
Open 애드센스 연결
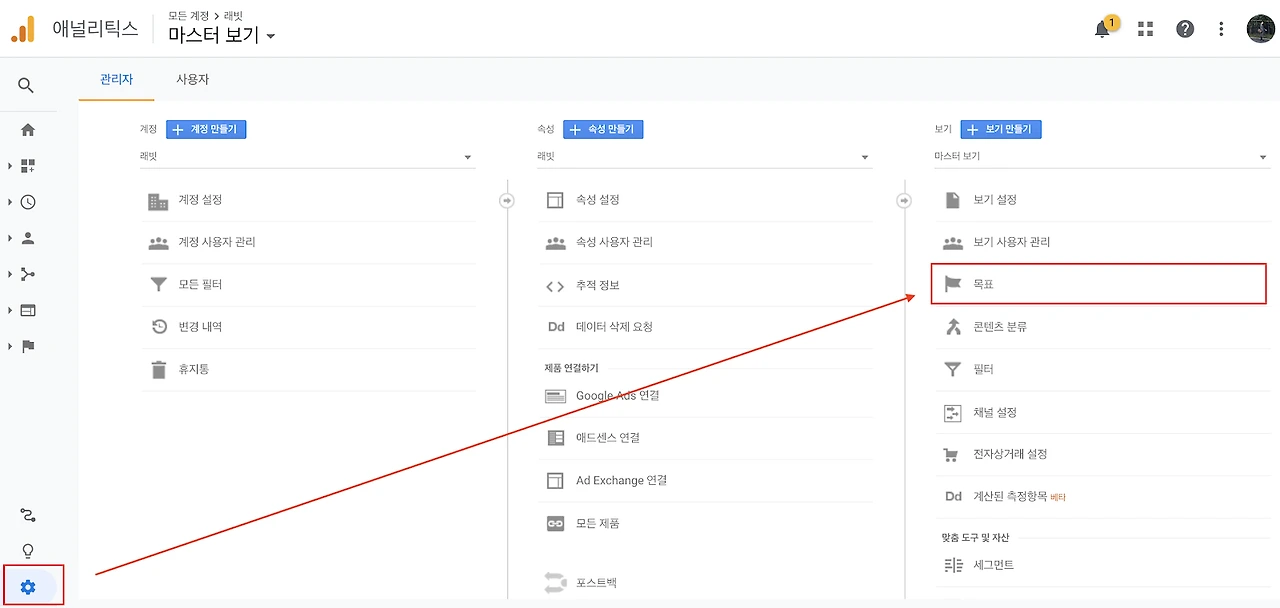tap(705, 438)
